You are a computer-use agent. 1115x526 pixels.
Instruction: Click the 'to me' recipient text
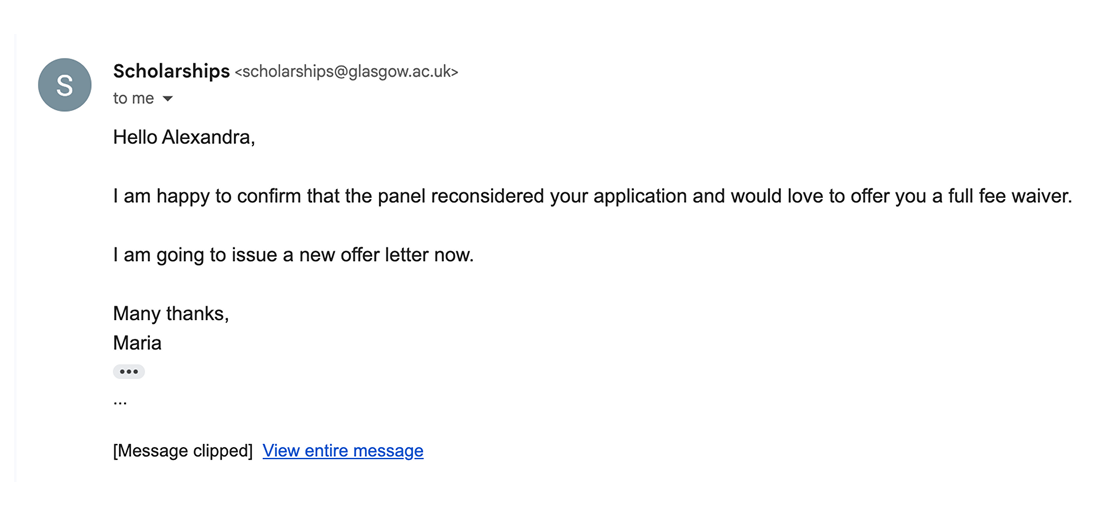pyautogui.click(x=133, y=98)
